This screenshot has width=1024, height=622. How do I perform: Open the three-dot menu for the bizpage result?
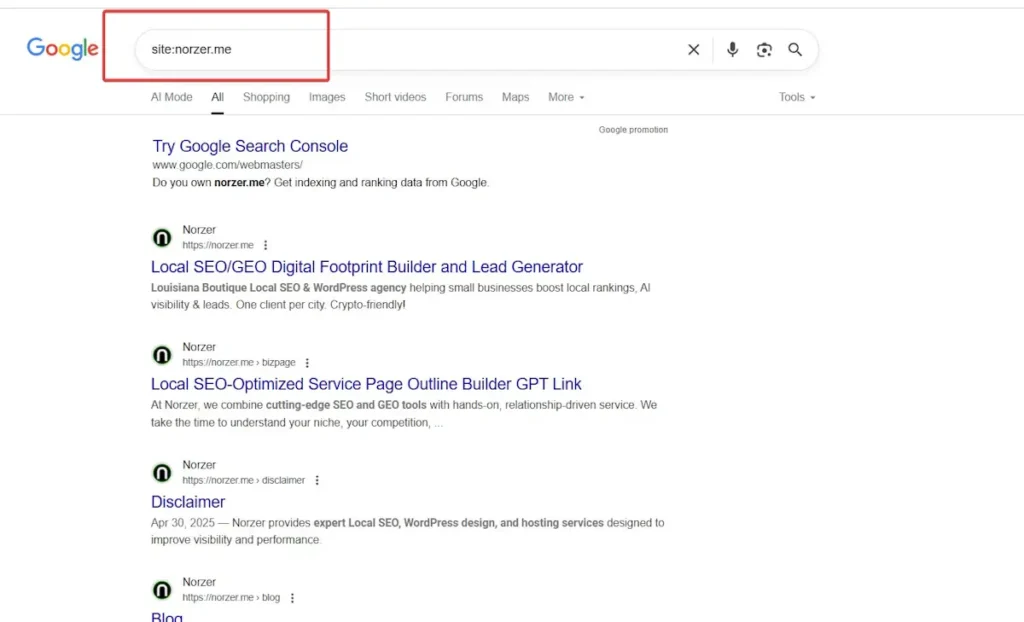coord(307,363)
